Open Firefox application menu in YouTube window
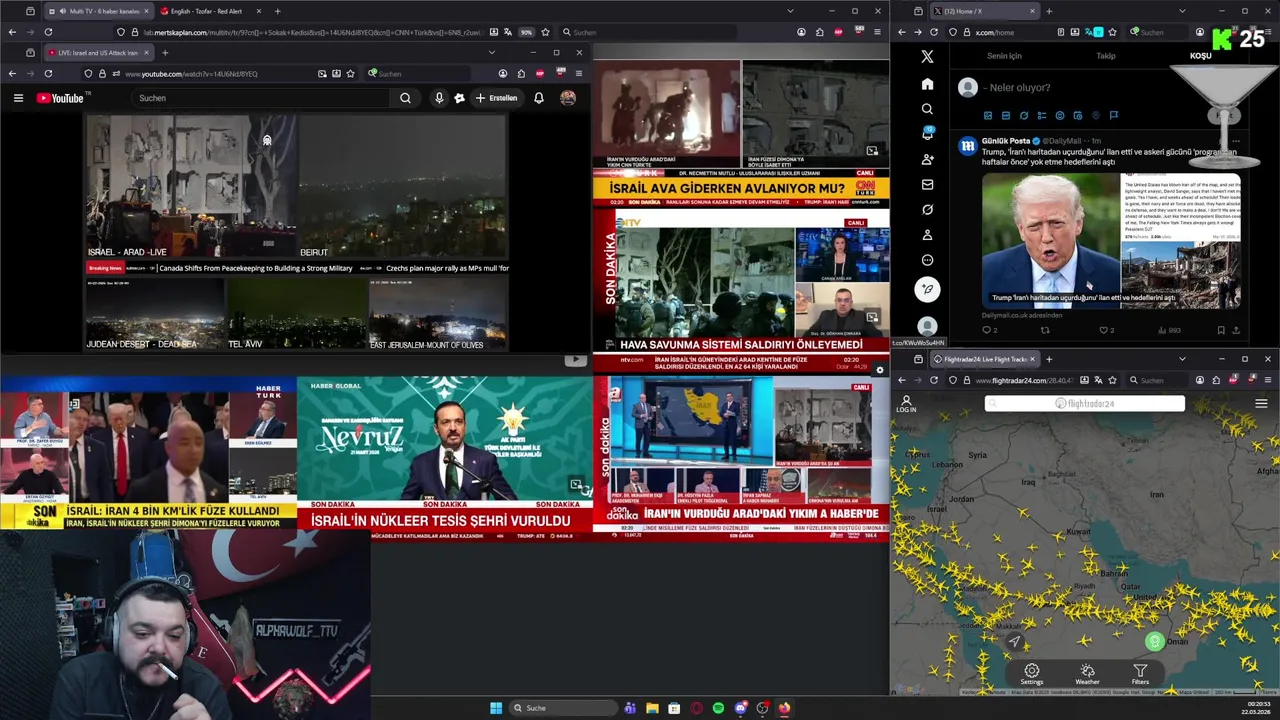This screenshot has height=720, width=1280. 578,73
